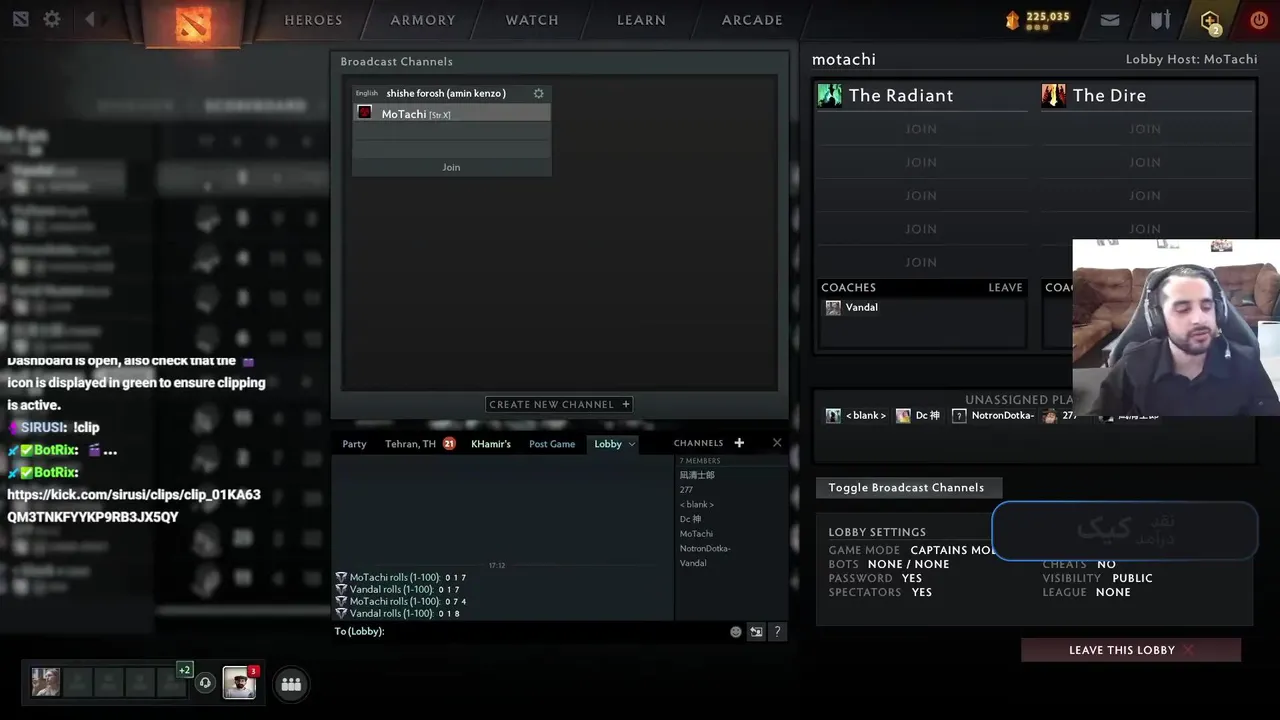Open the friends list people icon
Image resolution: width=1280 pixels, height=720 pixels.
[291, 684]
